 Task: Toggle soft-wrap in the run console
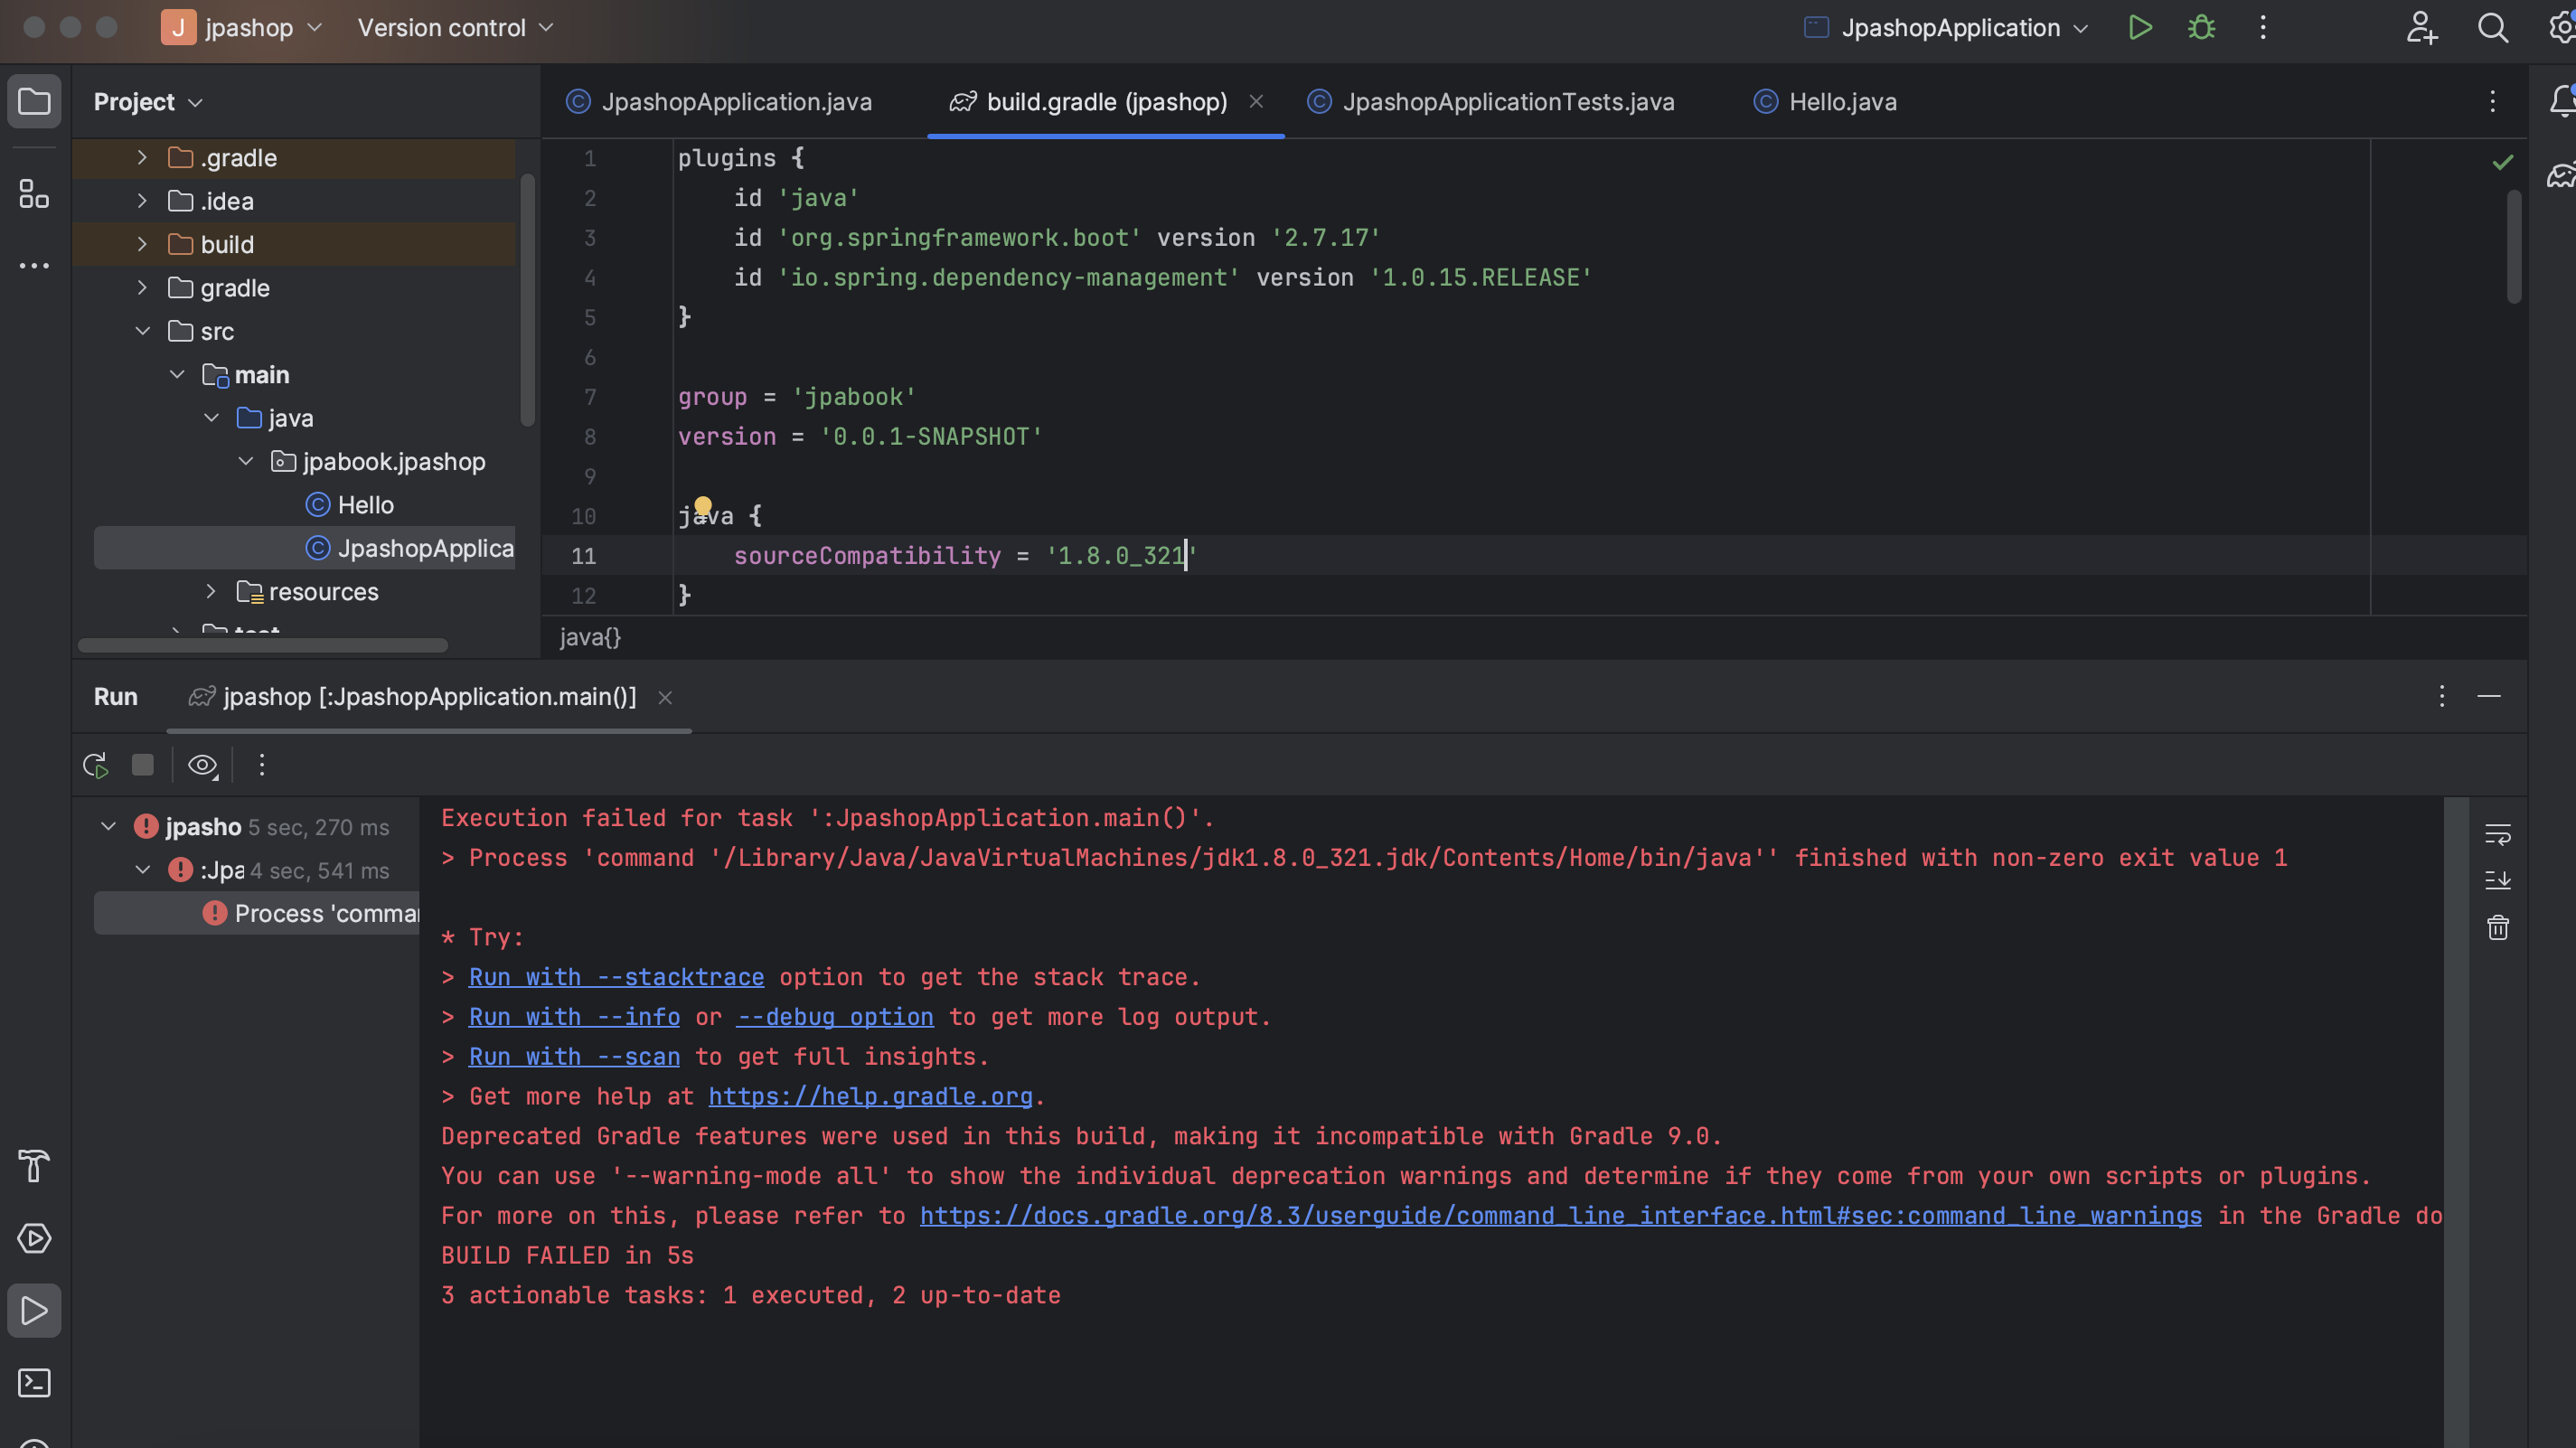pos(2498,834)
